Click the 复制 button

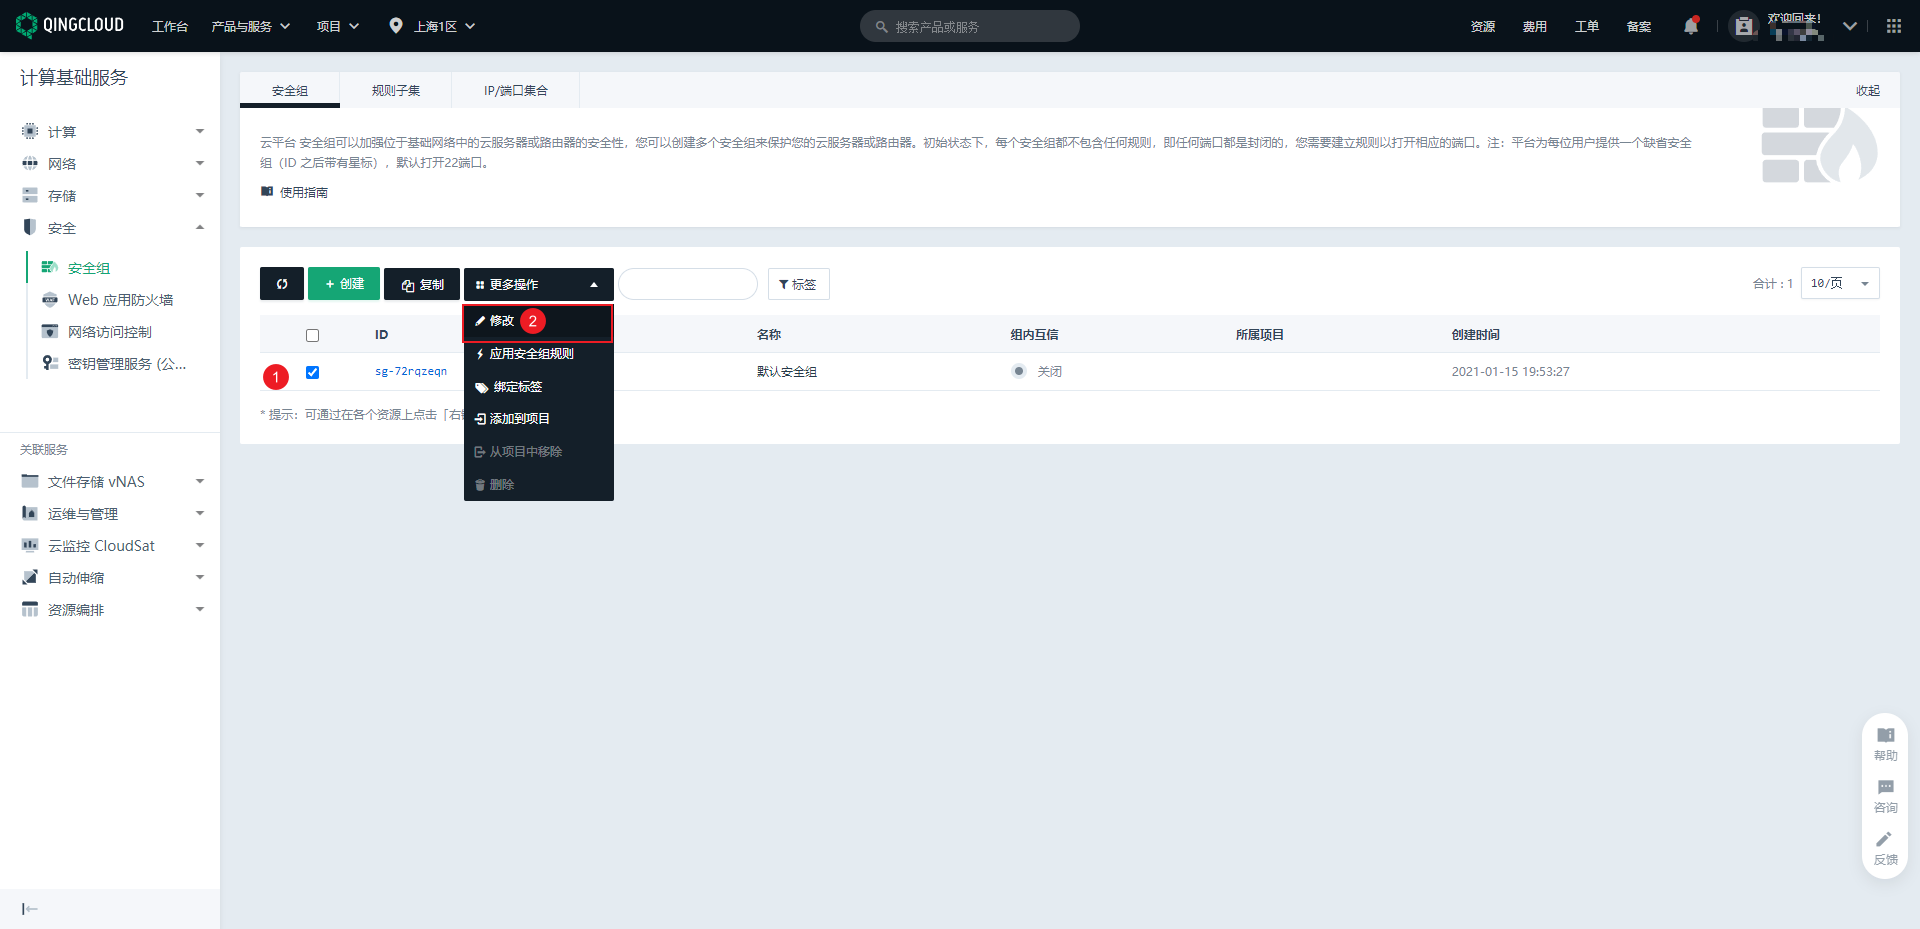coord(422,284)
